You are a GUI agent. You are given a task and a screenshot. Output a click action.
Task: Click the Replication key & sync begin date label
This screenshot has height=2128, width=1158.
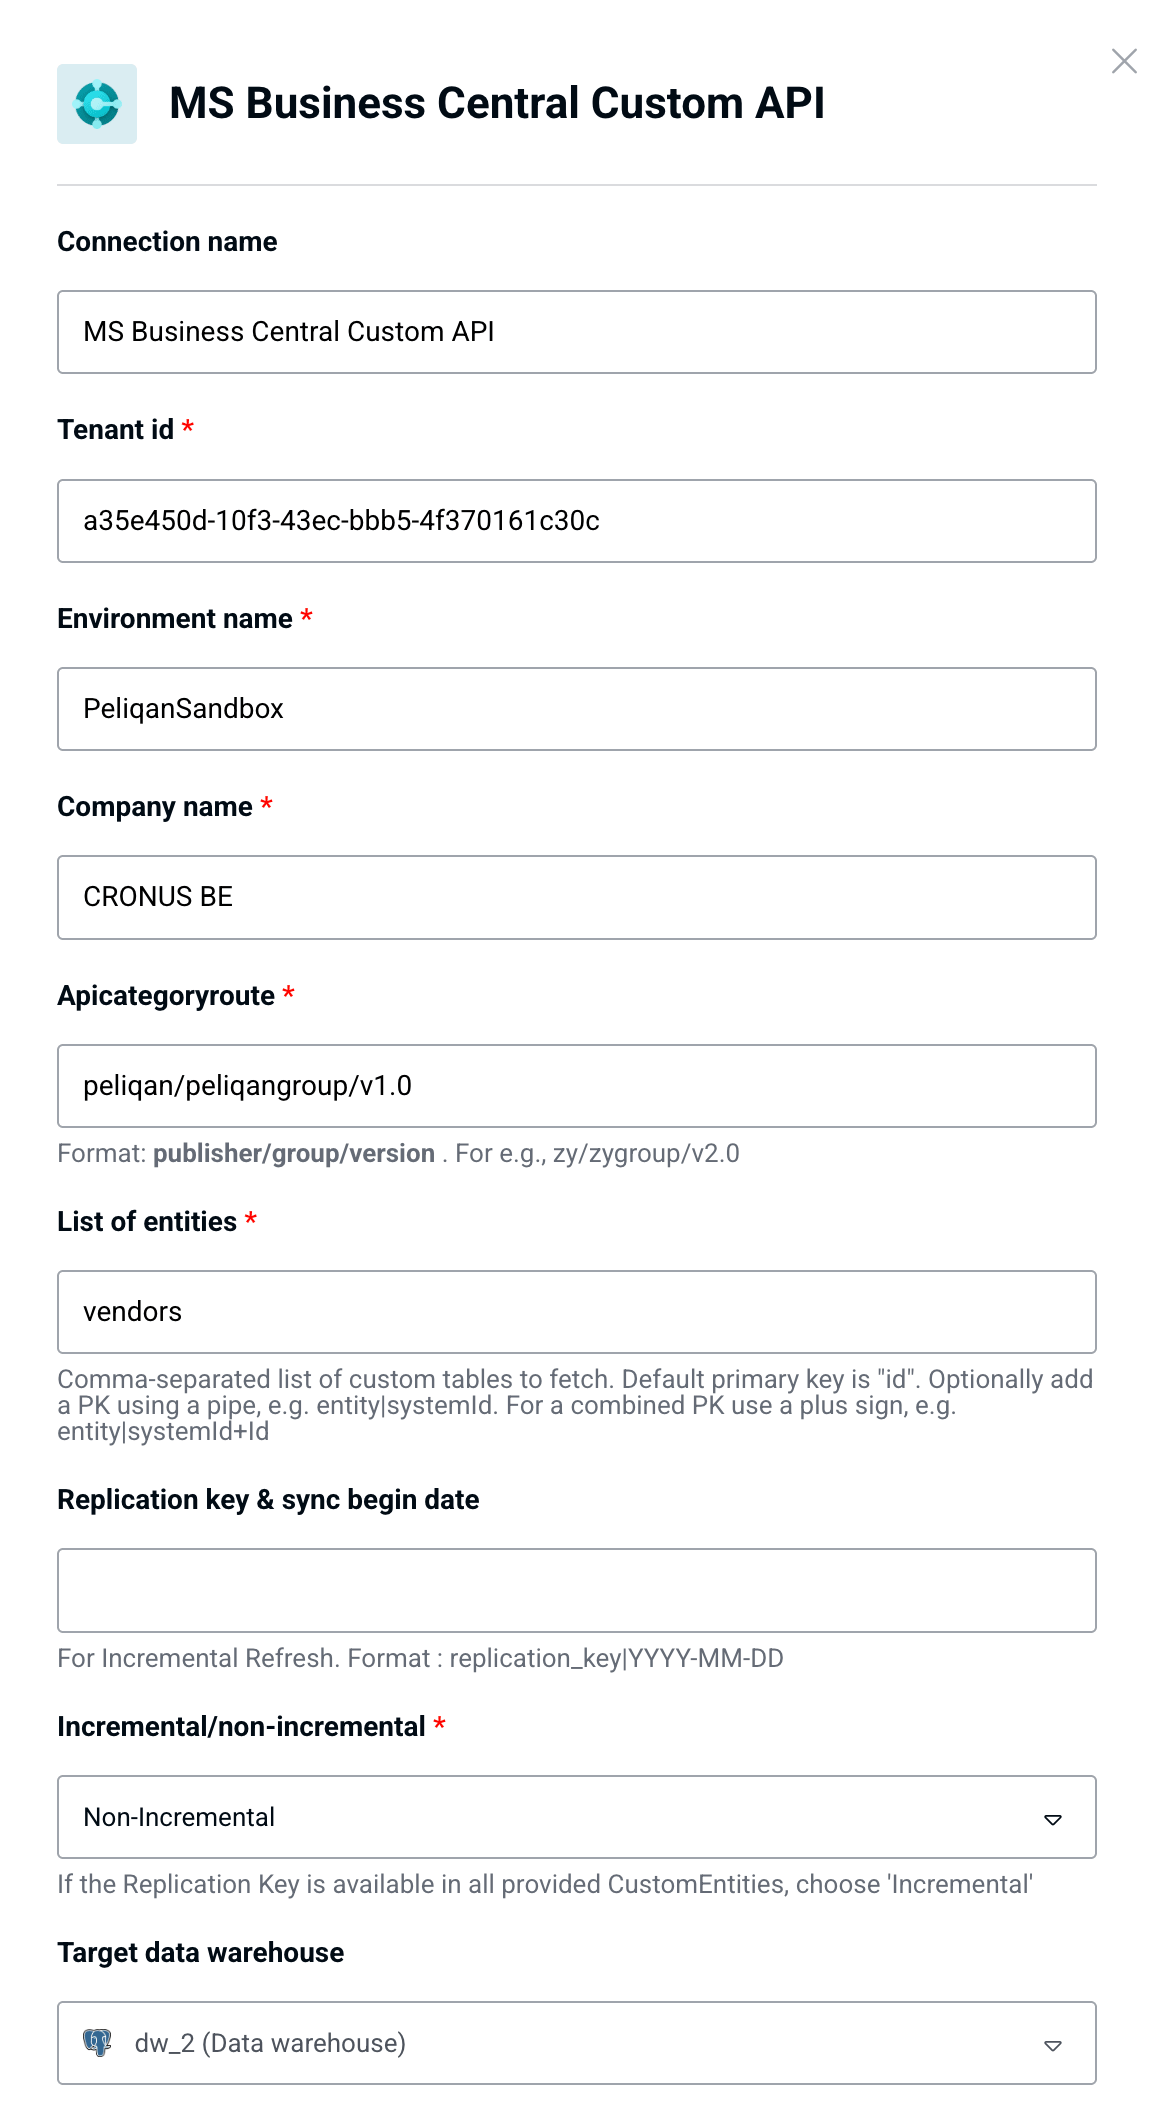268,1500
